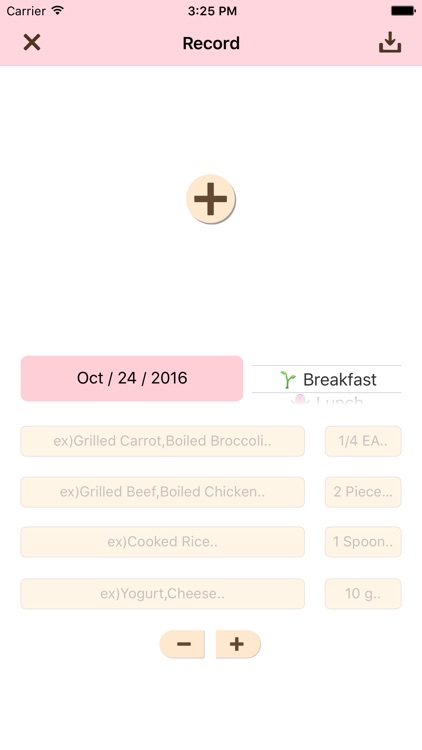Tap the 1/4 EA quantity field
The image size is (422, 750).
coord(363,441)
